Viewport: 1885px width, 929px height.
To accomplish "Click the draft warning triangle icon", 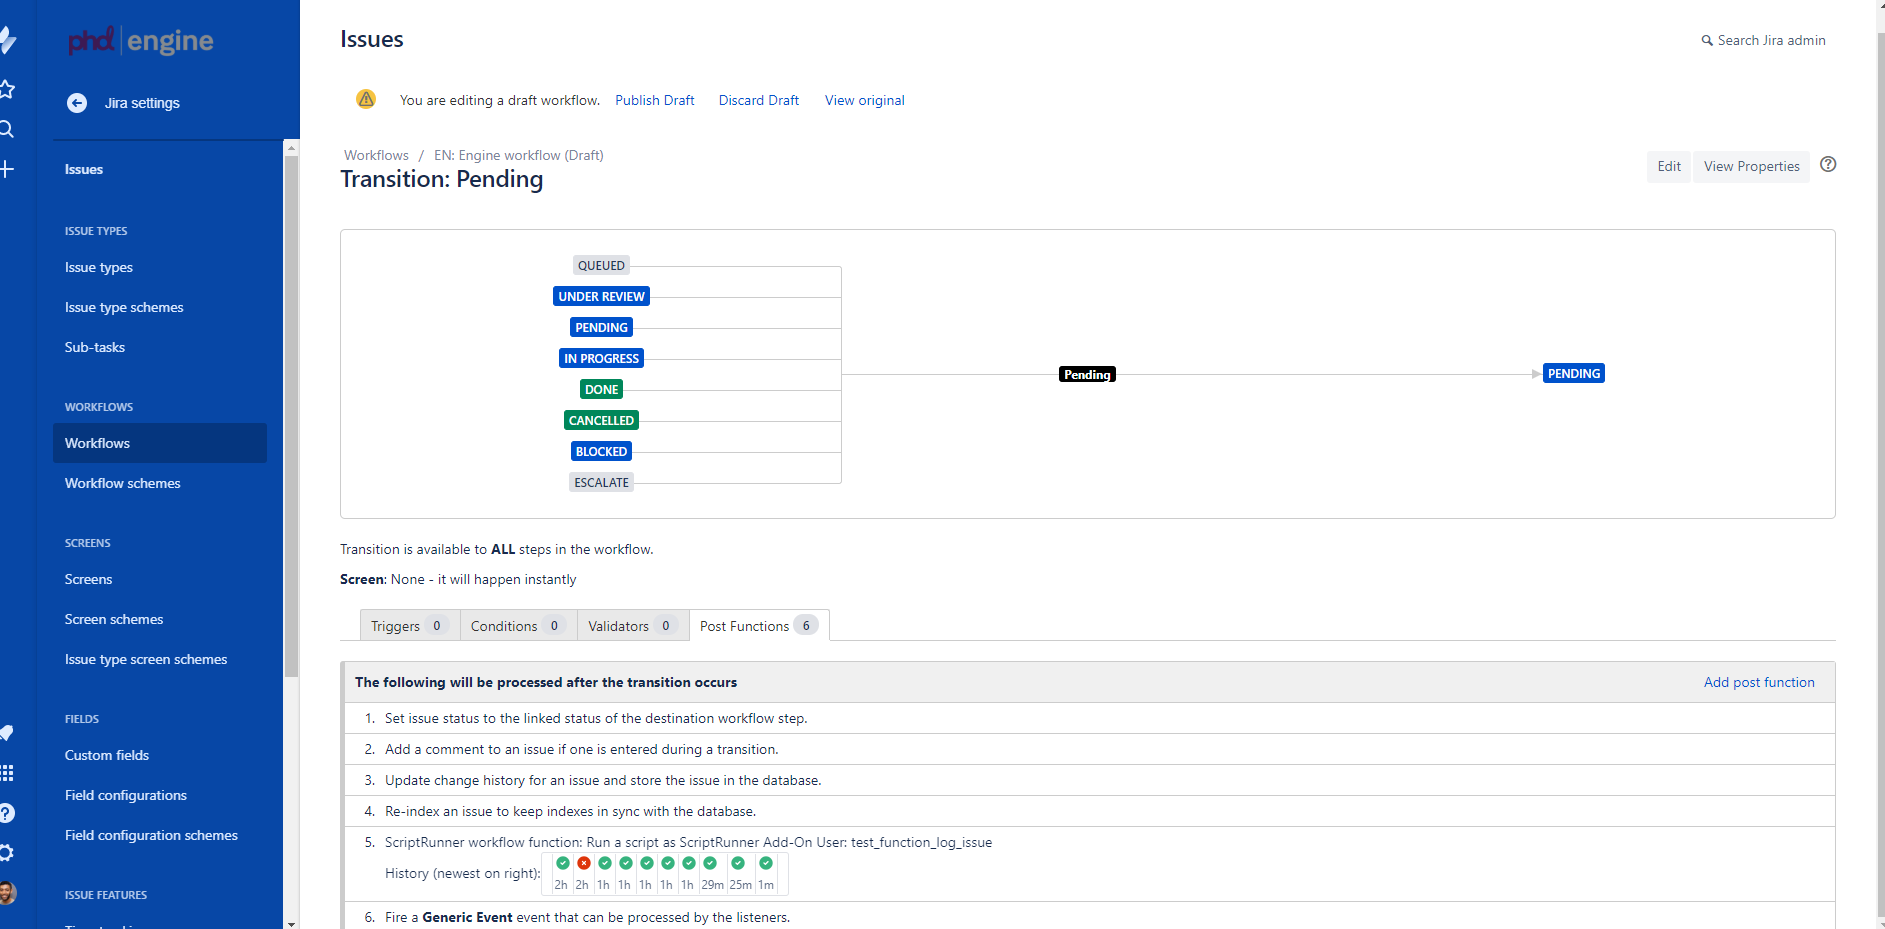I will (366, 99).
